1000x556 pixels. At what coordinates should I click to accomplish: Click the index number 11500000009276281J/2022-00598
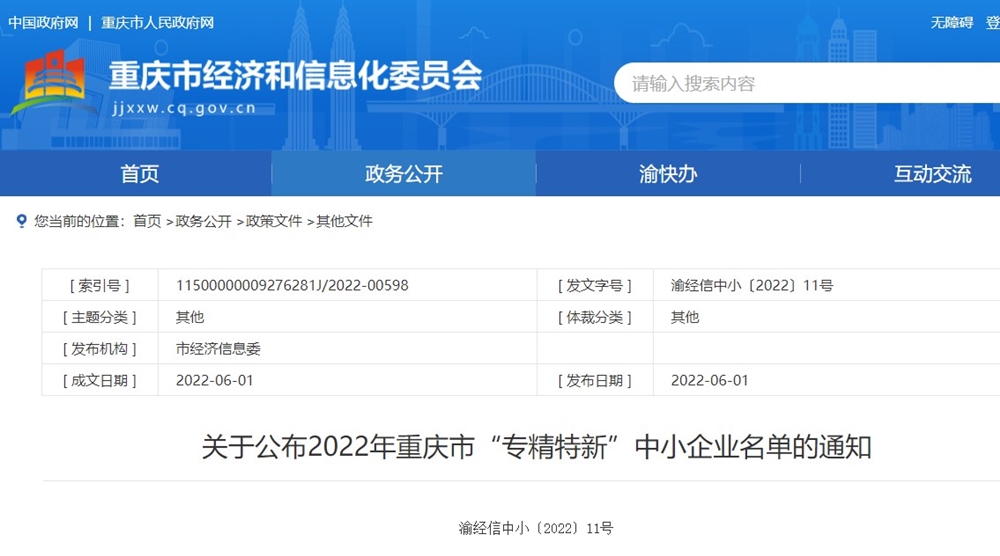[292, 285]
